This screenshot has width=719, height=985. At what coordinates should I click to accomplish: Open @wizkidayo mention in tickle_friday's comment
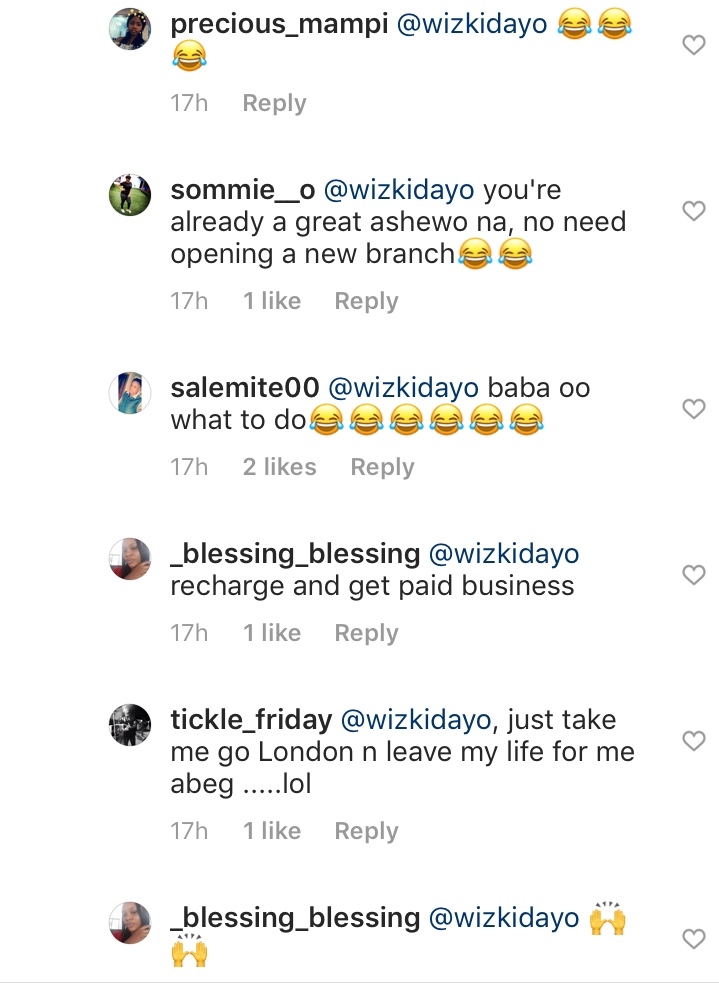coord(418,719)
